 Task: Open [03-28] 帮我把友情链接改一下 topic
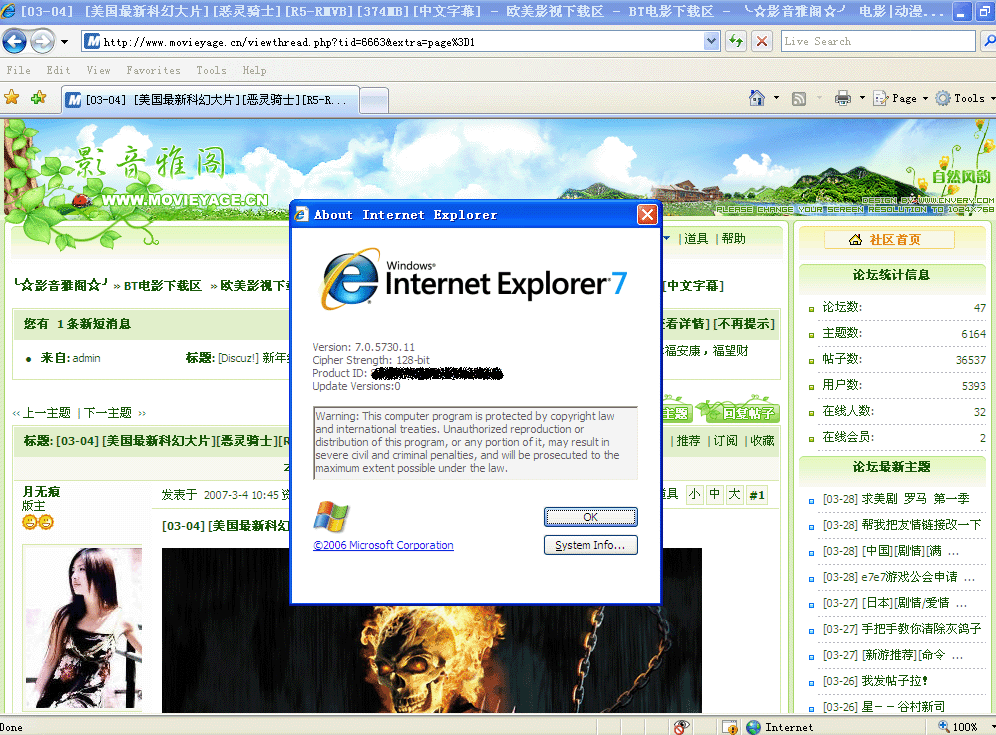[902, 525]
